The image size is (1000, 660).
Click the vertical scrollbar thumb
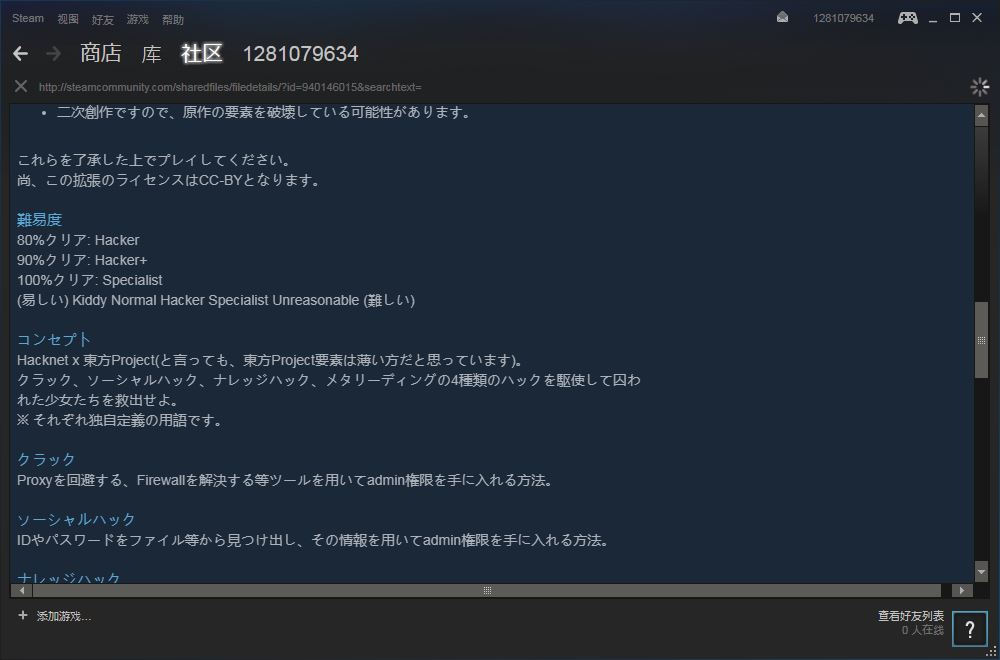(x=982, y=340)
